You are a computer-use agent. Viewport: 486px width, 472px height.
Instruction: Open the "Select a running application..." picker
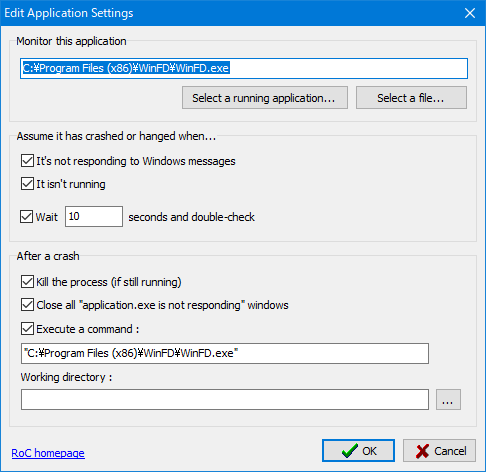point(265,98)
